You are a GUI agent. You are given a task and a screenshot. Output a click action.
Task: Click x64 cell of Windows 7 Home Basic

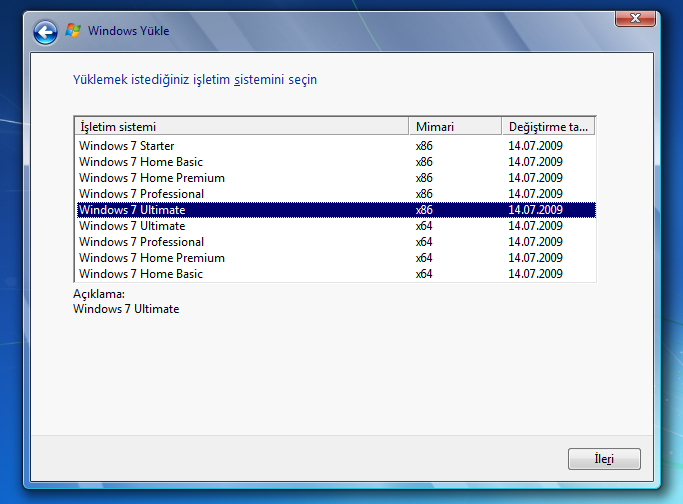(424, 274)
